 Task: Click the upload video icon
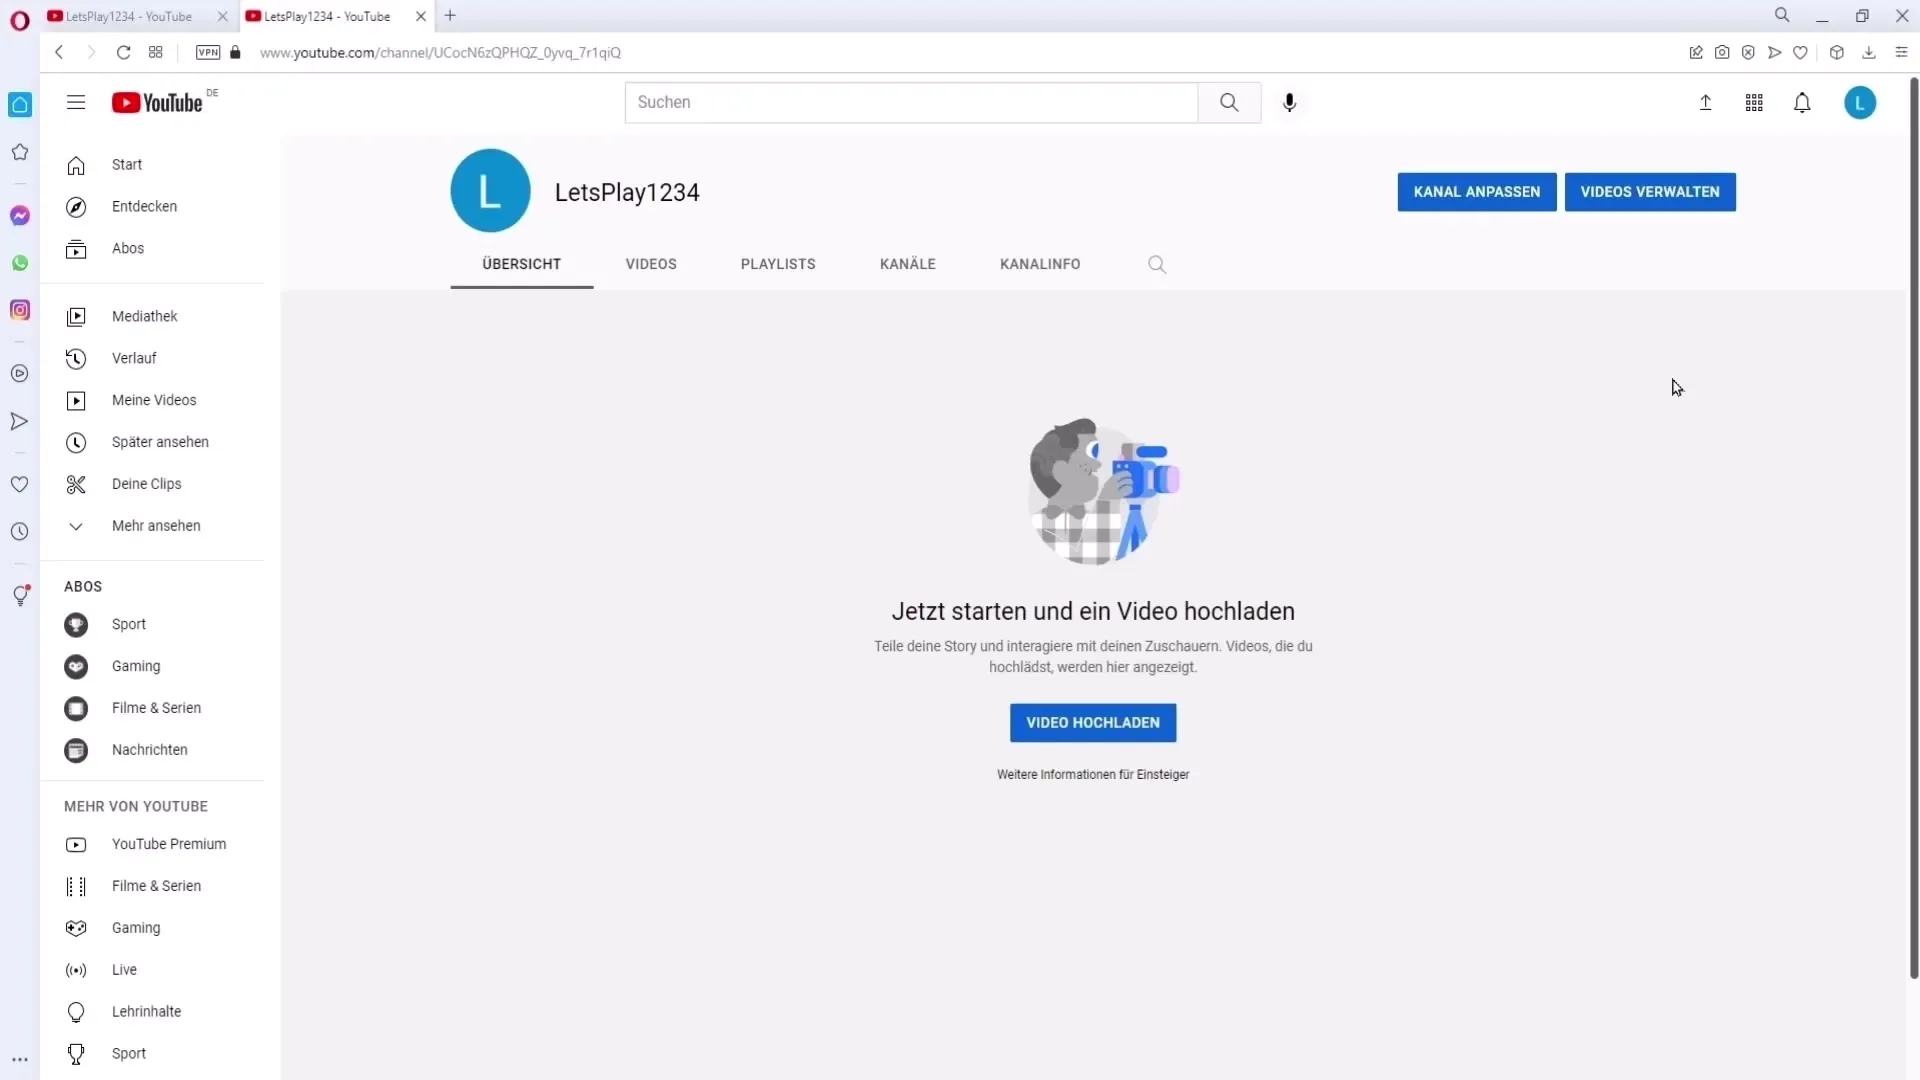point(1705,102)
